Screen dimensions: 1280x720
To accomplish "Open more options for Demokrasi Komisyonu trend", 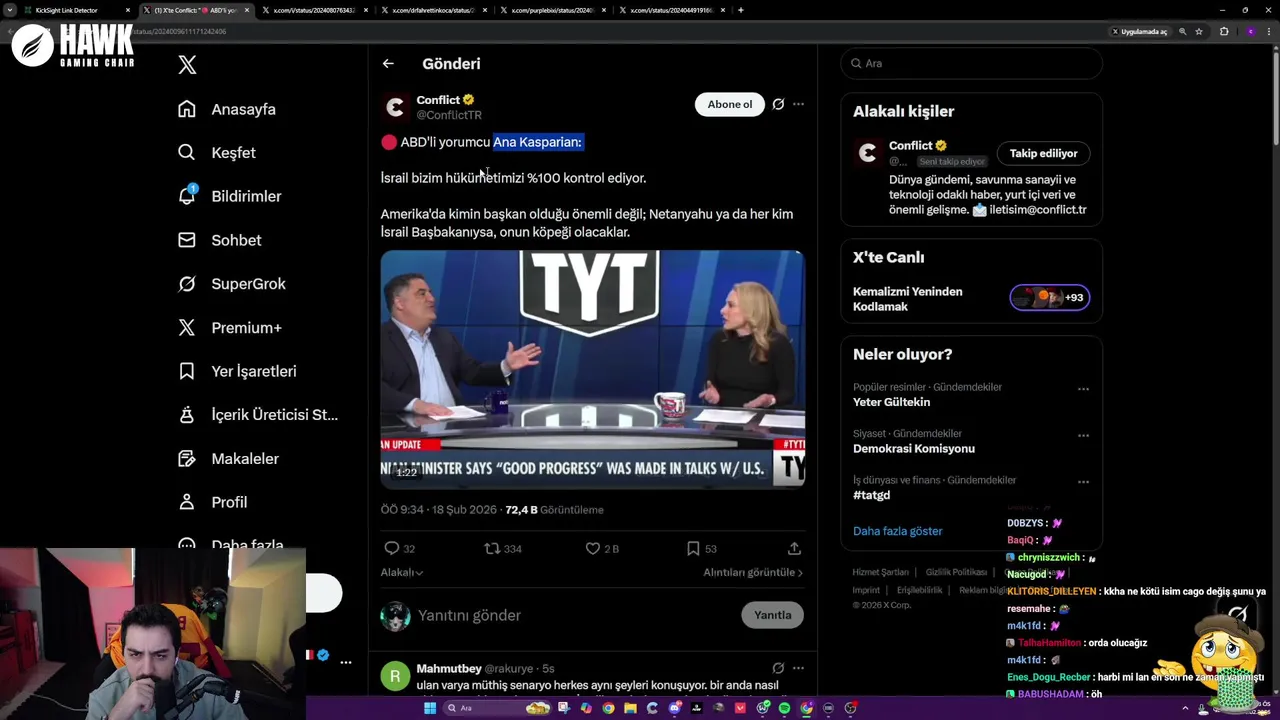I will [x=1083, y=436].
